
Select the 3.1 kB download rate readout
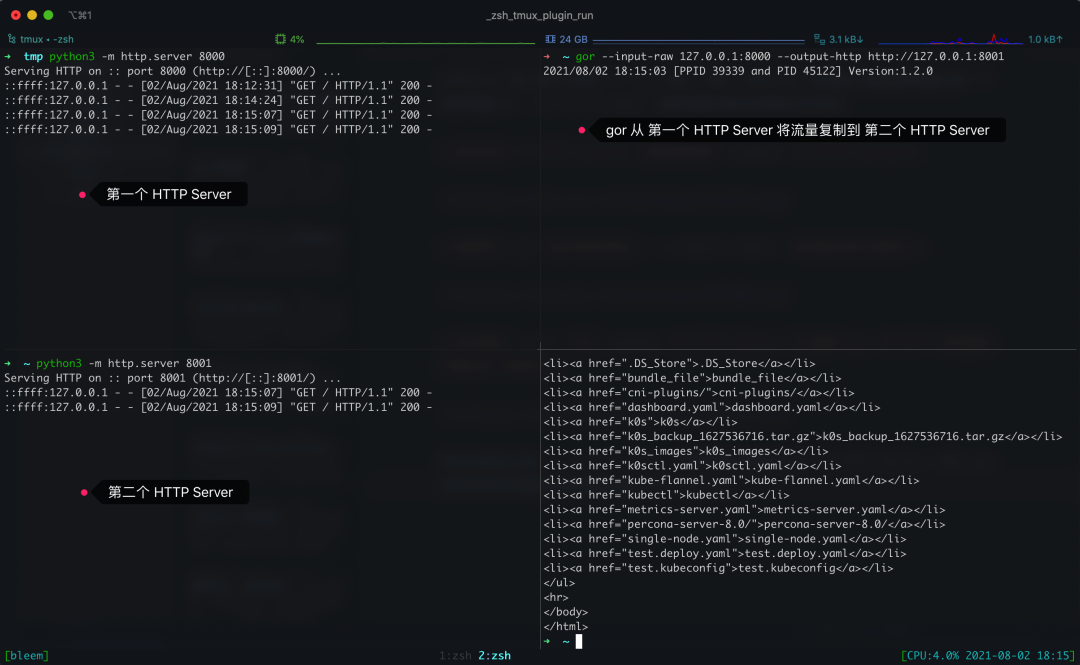click(846, 39)
